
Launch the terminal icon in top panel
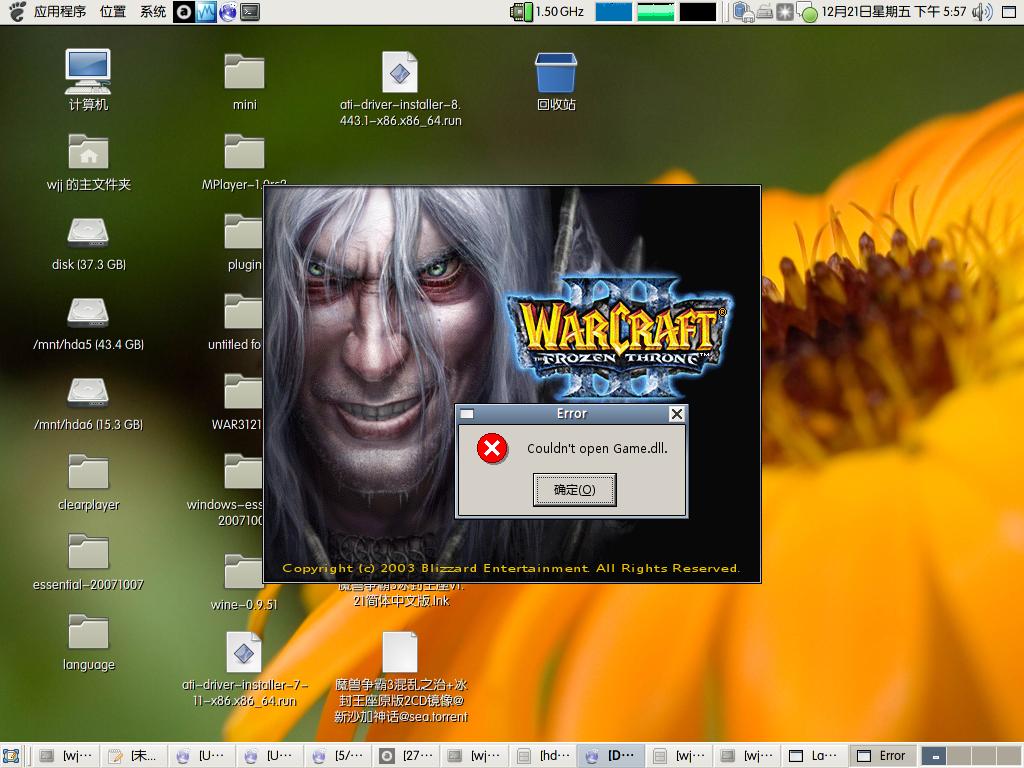[250, 12]
